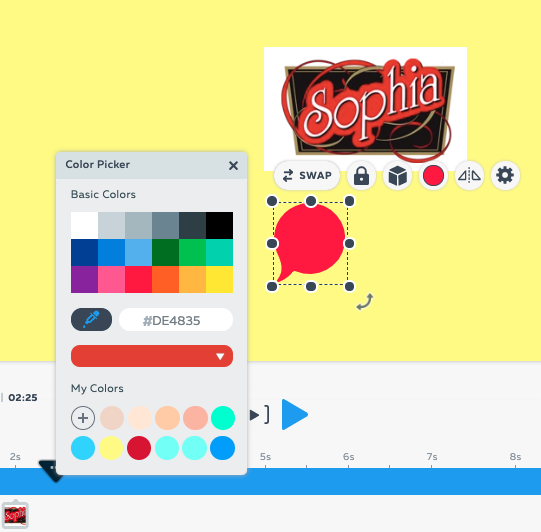Select the salmon My Colors circle
Viewport: 541px width, 532px height.
[195, 418]
